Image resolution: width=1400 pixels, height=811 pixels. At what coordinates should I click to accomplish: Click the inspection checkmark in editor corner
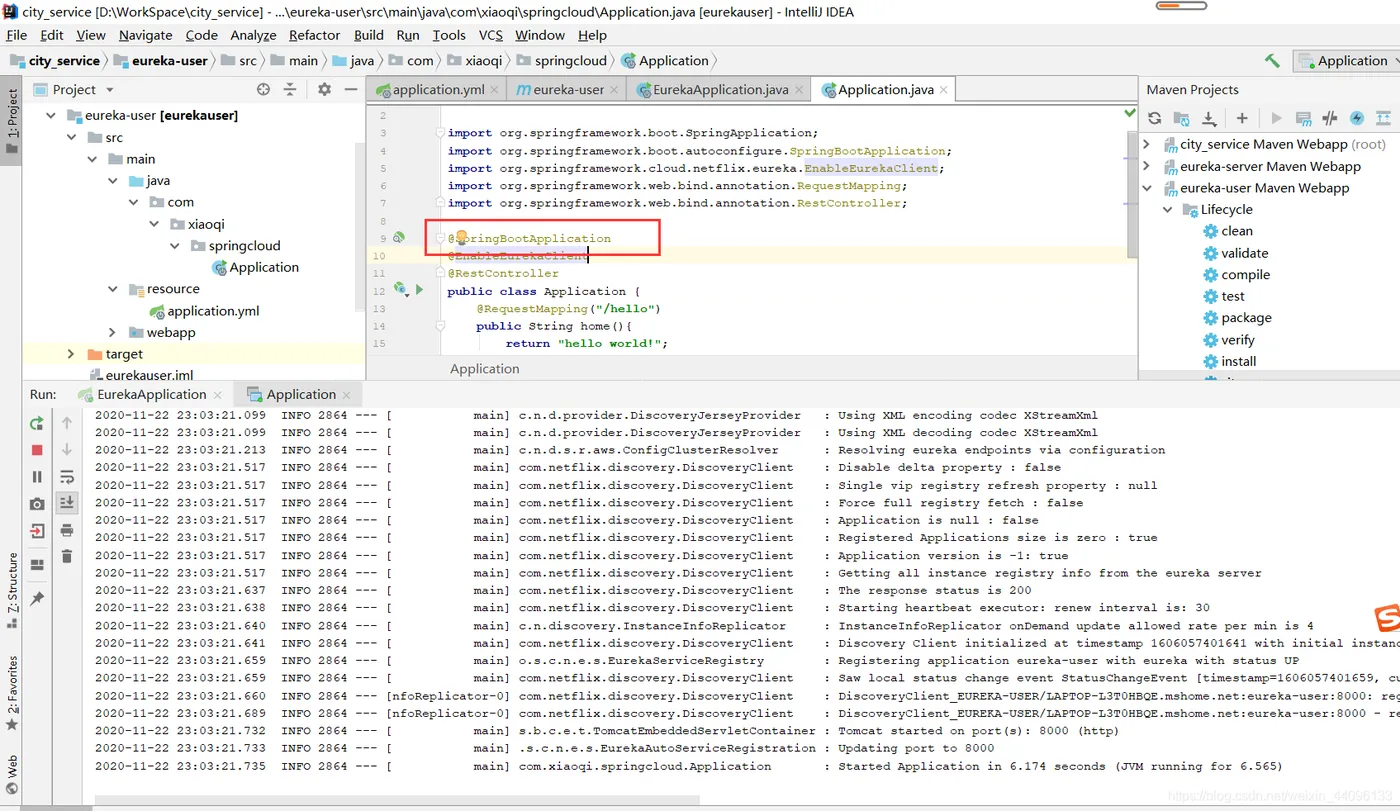click(x=1130, y=114)
